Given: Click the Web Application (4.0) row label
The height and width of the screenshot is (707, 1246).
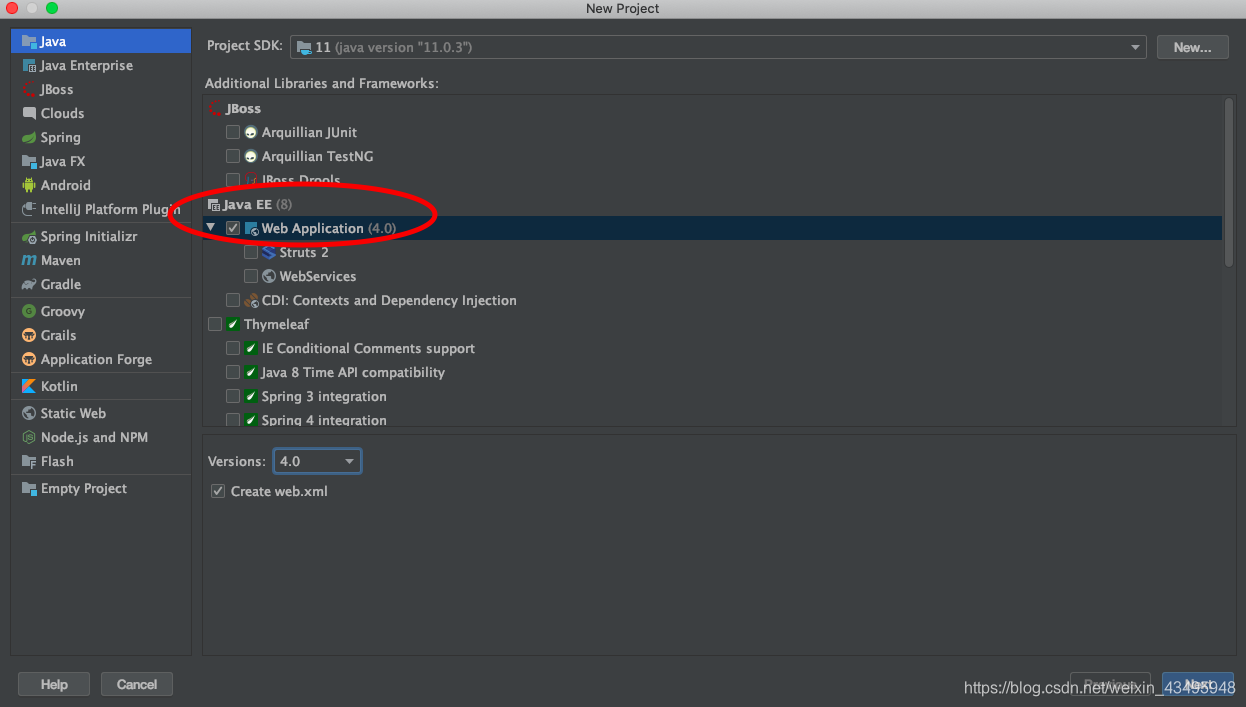Looking at the screenshot, I should (x=329, y=229).
